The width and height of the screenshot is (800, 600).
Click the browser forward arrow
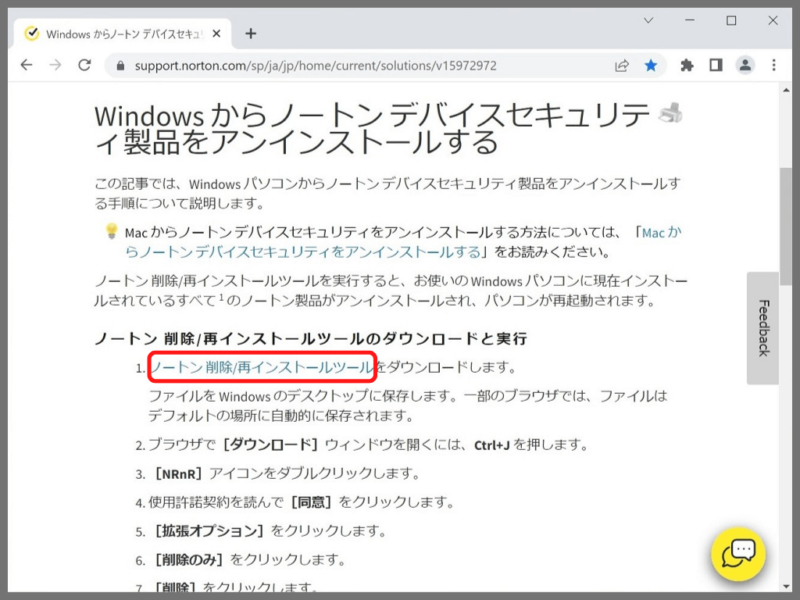click(x=55, y=65)
